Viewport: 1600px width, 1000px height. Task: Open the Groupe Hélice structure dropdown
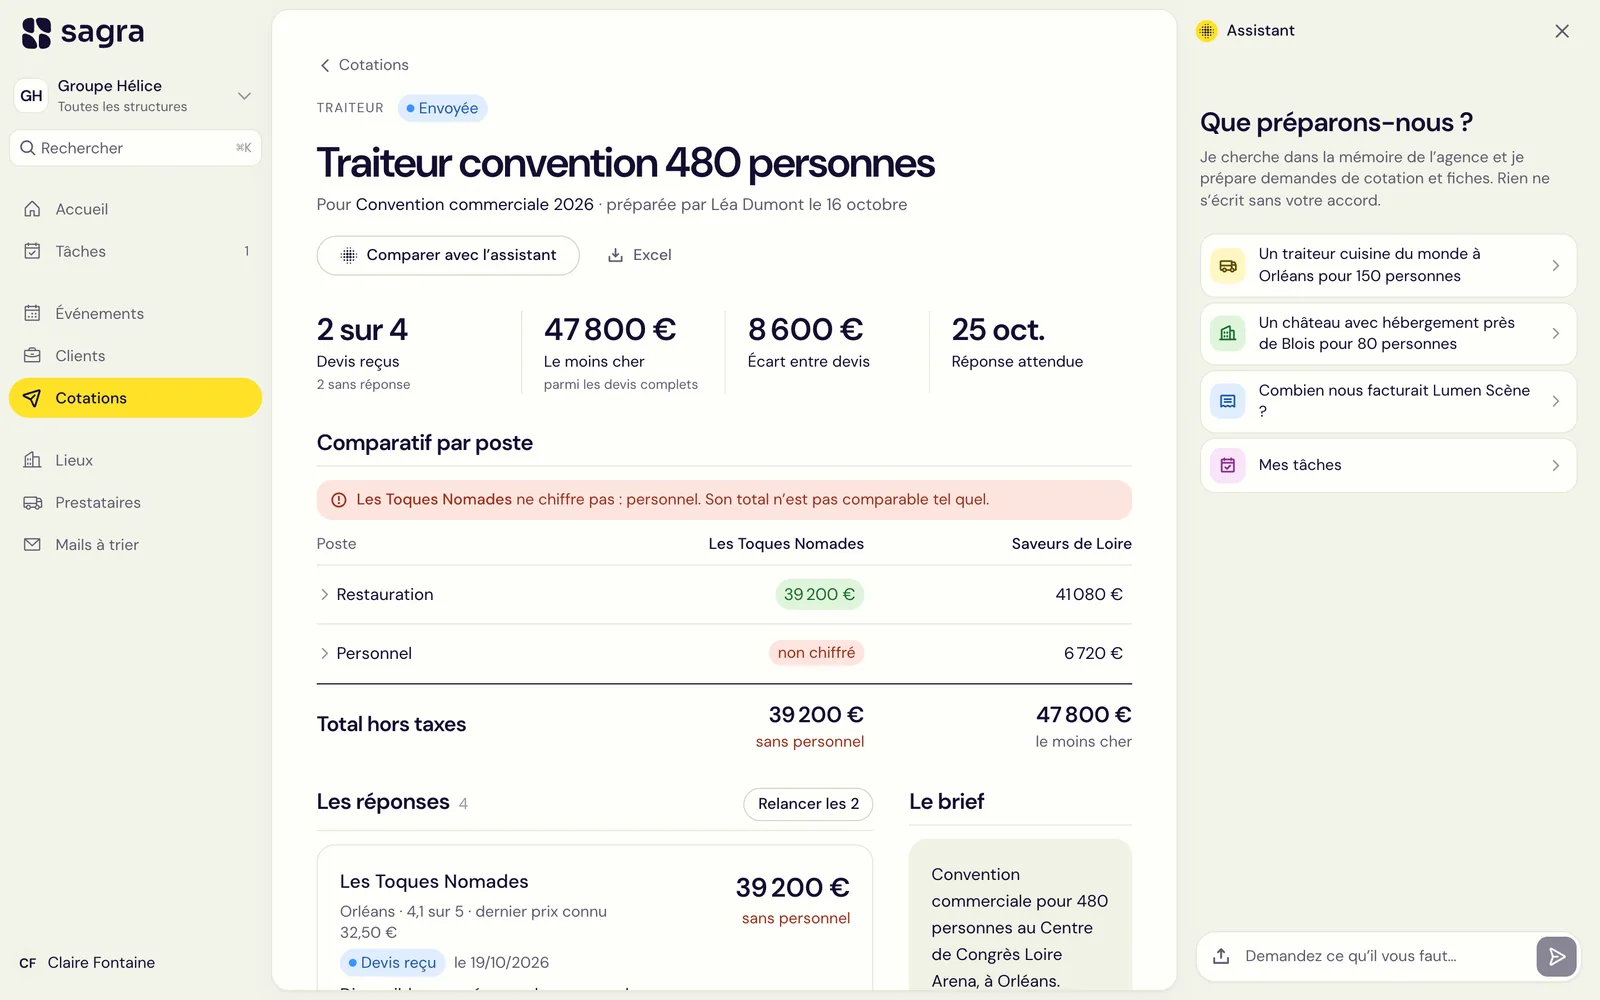[x=136, y=96]
